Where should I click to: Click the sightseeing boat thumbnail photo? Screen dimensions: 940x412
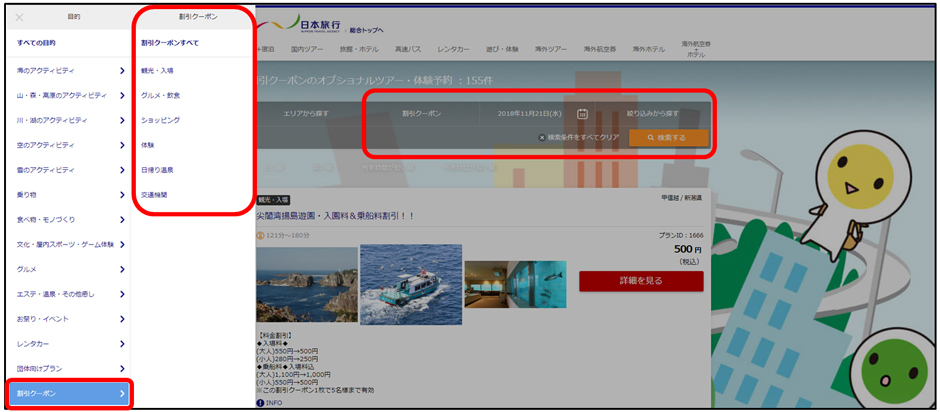click(x=410, y=284)
